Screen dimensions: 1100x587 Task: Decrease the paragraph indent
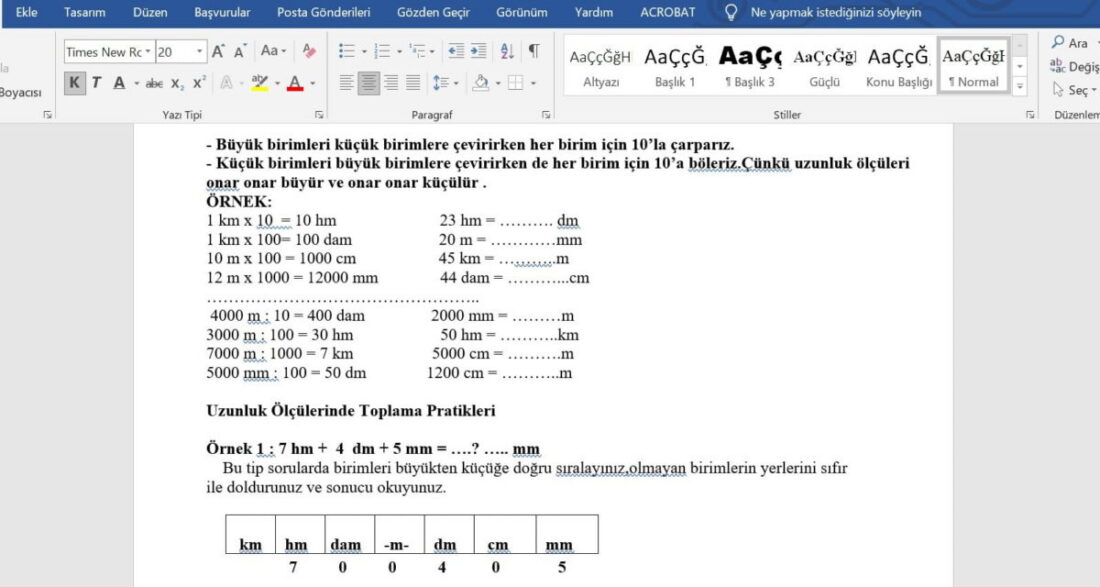click(456, 50)
